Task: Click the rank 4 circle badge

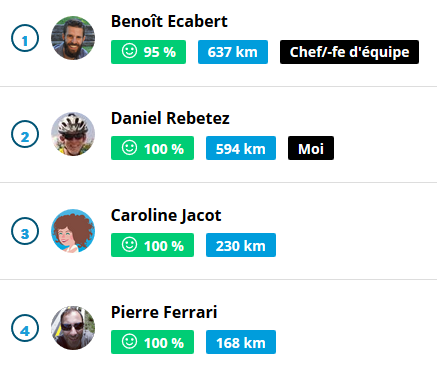Action: click(x=25, y=328)
